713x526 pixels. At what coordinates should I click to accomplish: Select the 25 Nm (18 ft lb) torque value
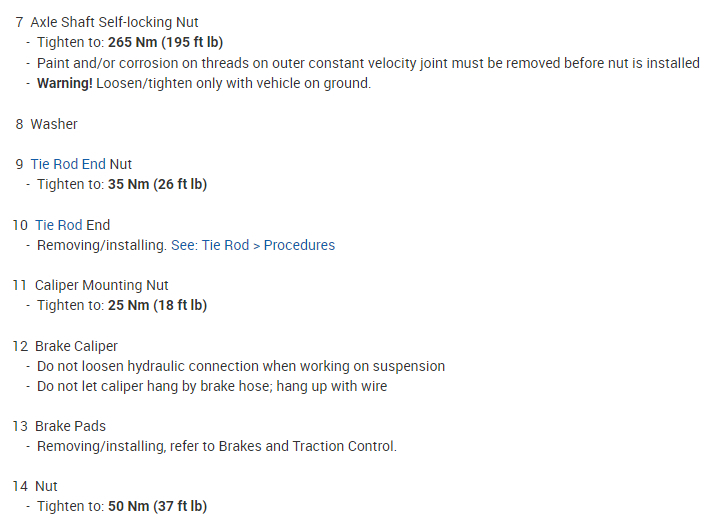(157, 305)
